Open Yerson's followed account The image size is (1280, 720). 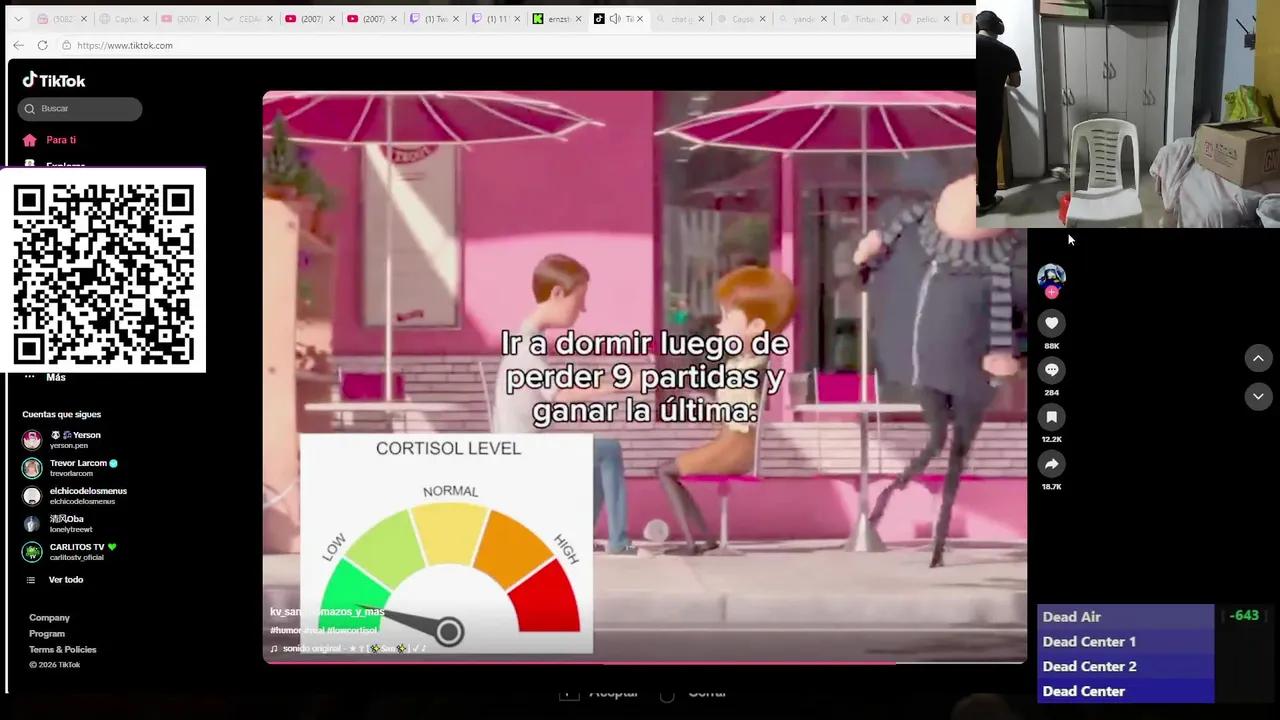coord(62,439)
